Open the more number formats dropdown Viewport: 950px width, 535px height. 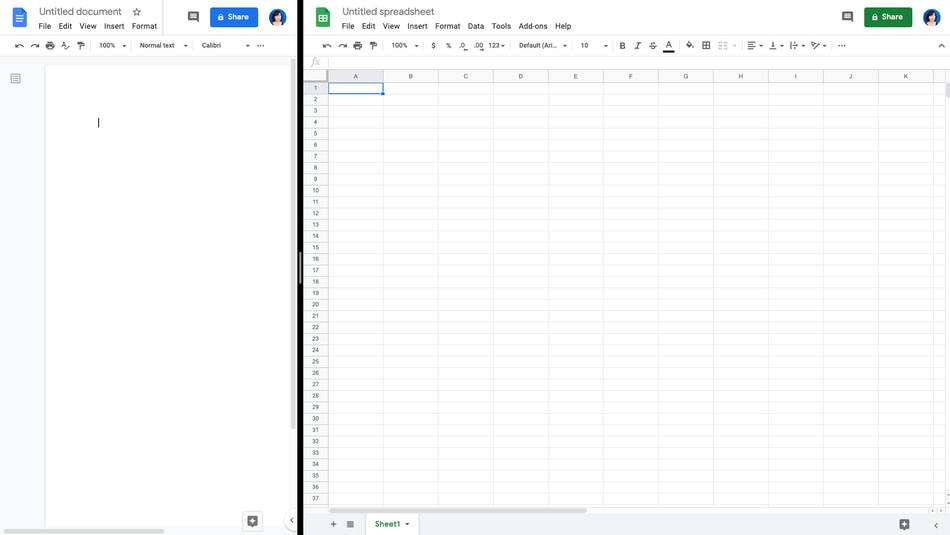tap(497, 45)
